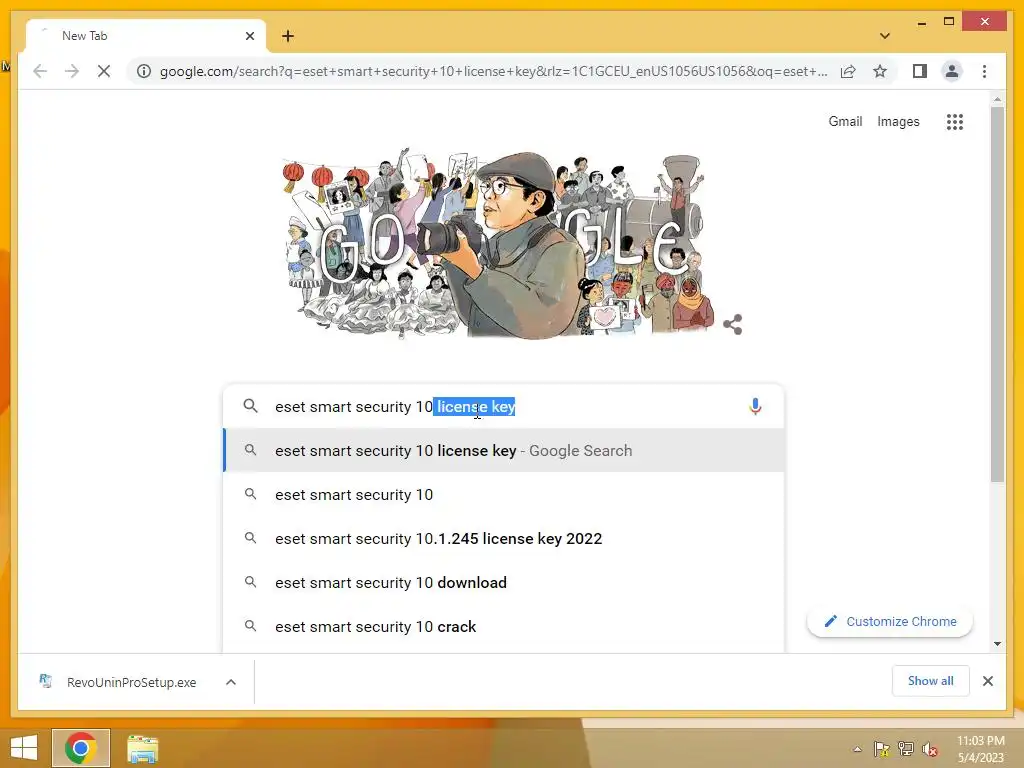Open the Google apps grid
The height and width of the screenshot is (768, 1024).
click(x=954, y=121)
